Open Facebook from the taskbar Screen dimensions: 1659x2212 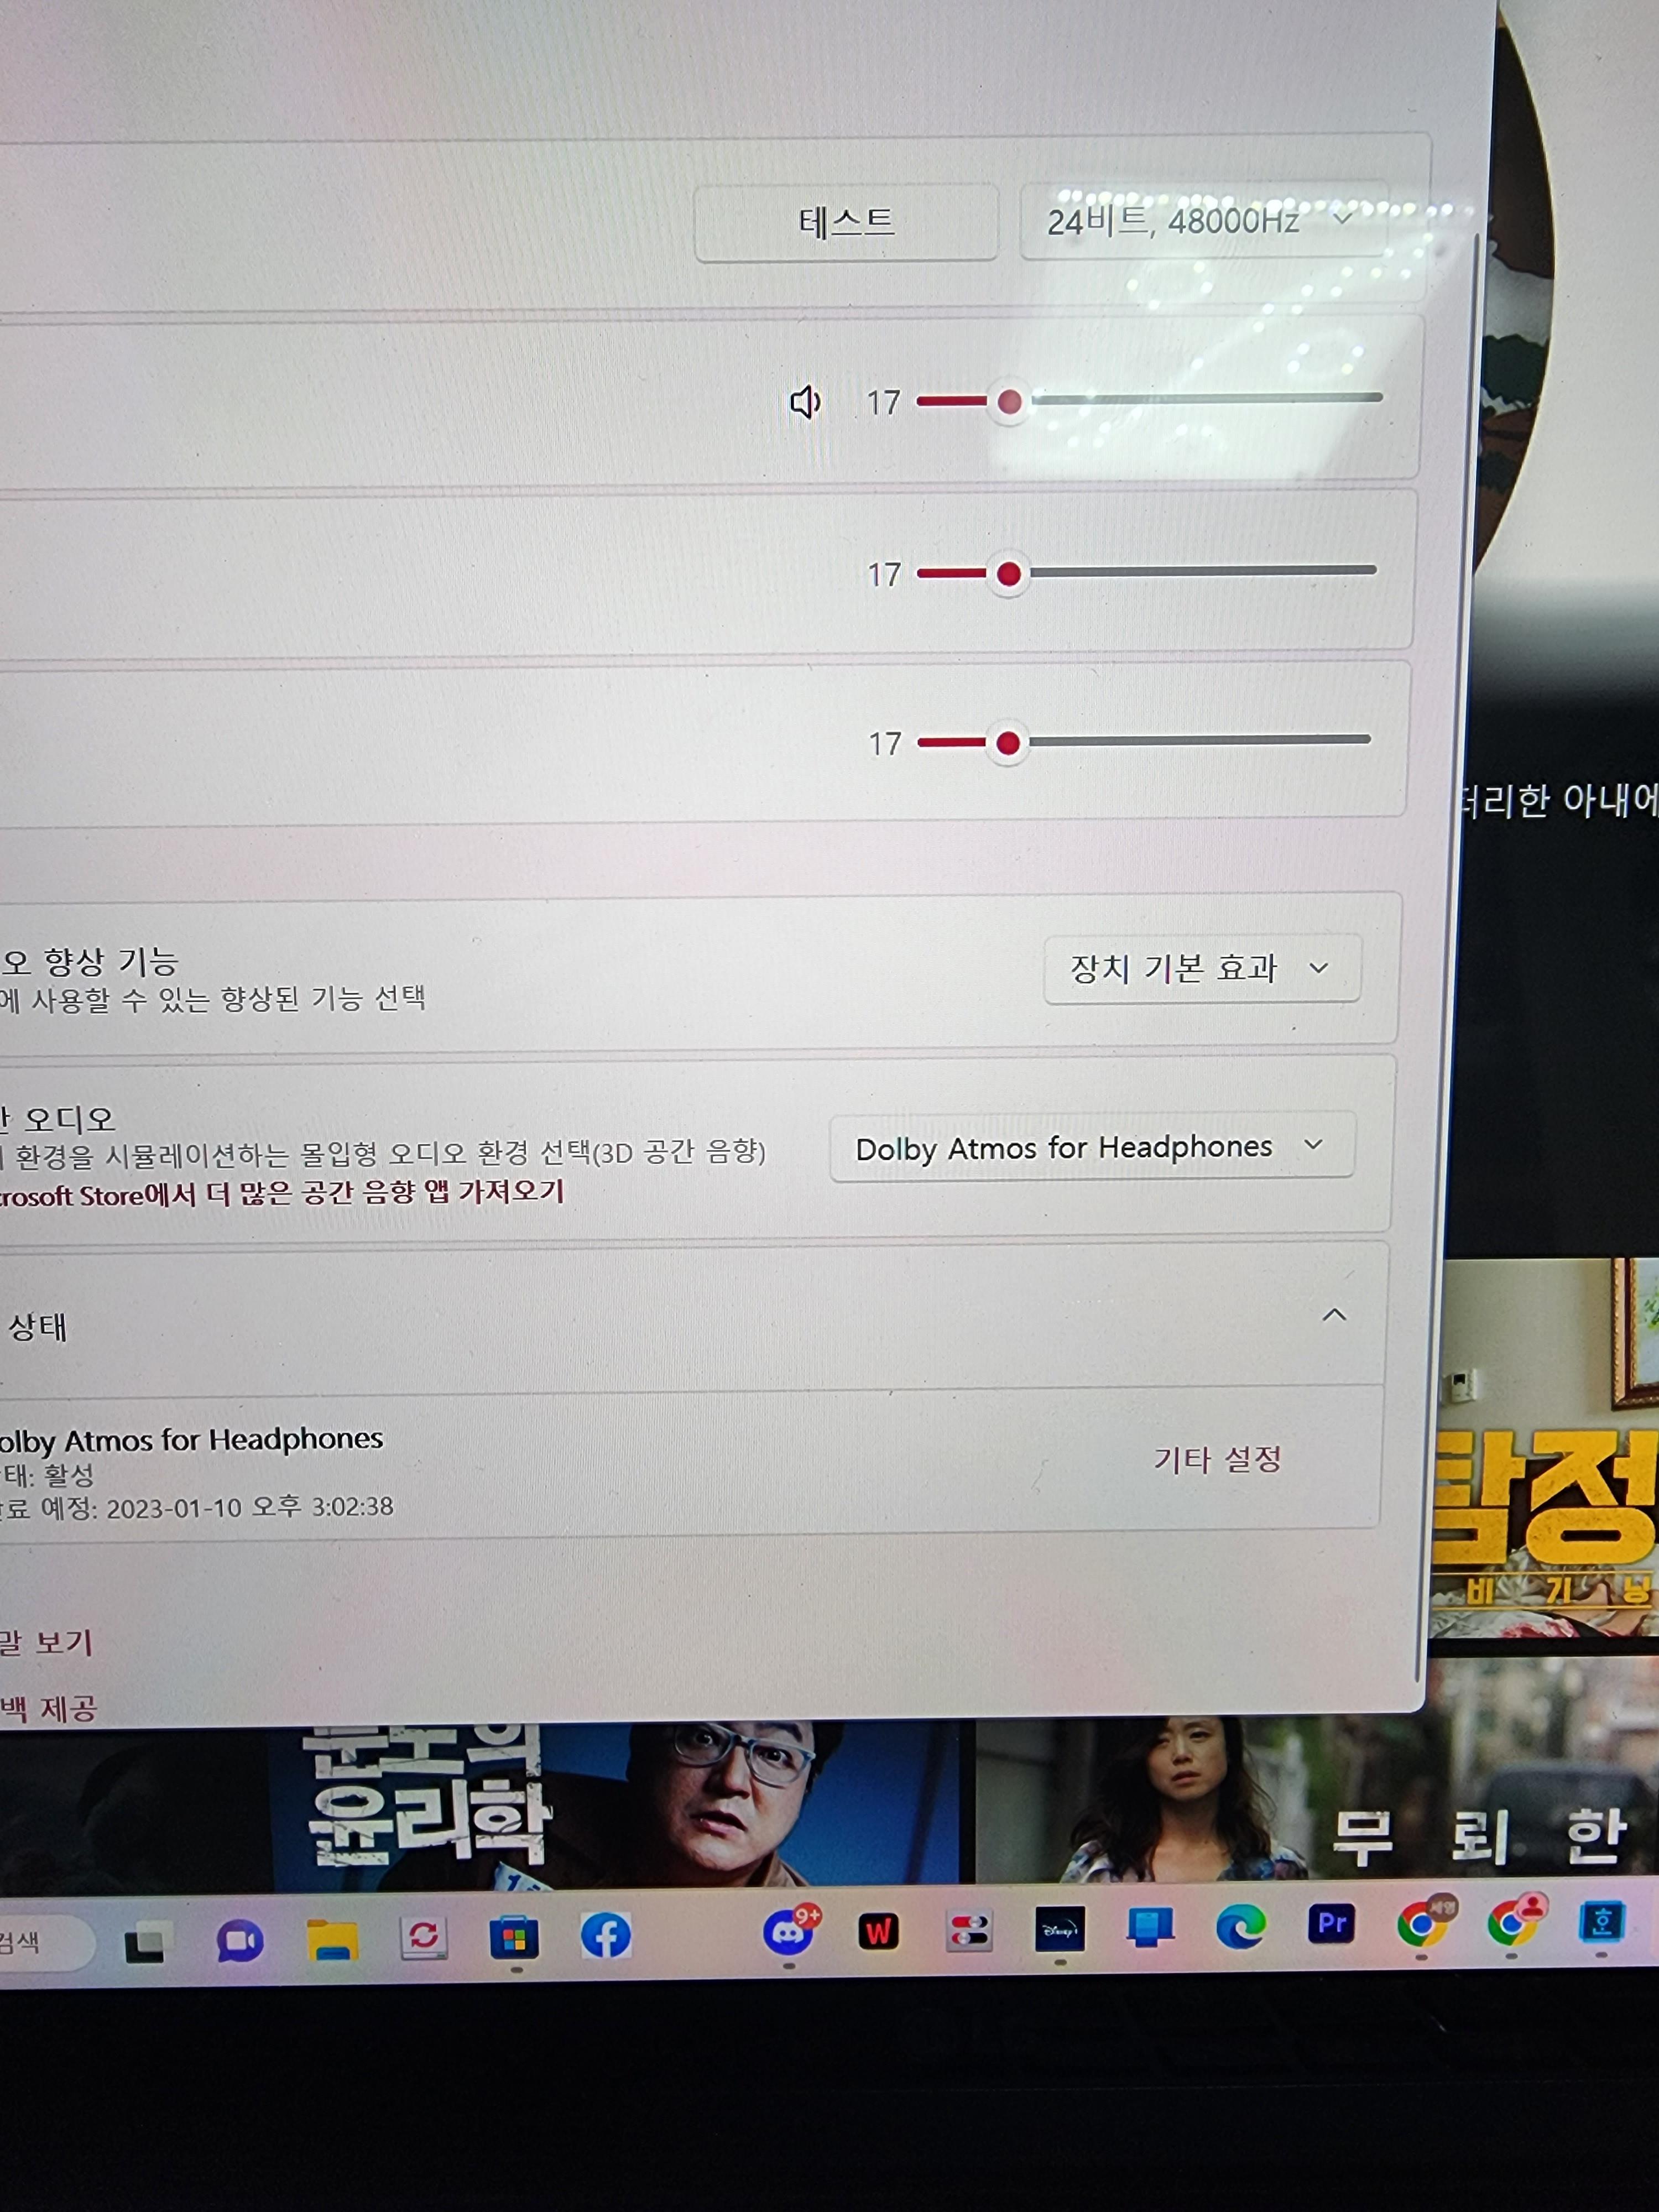(605, 1936)
